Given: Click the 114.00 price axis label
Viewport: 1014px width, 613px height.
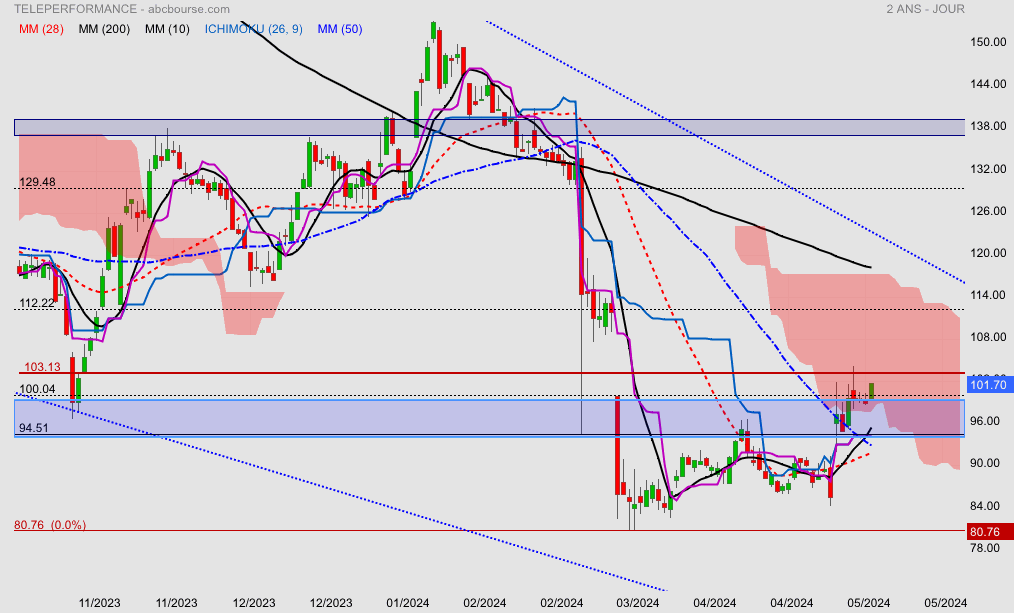Looking at the screenshot, I should [988, 295].
